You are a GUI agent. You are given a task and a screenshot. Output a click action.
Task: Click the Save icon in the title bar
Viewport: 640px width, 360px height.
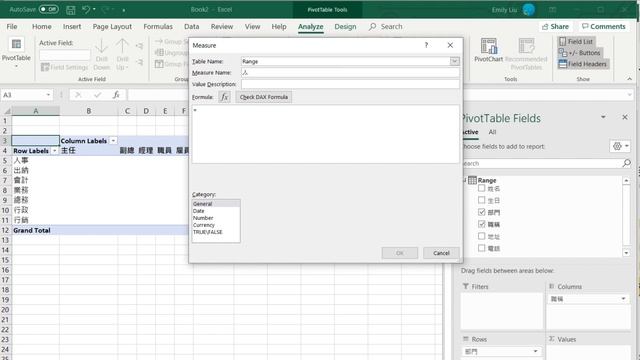pos(71,9)
